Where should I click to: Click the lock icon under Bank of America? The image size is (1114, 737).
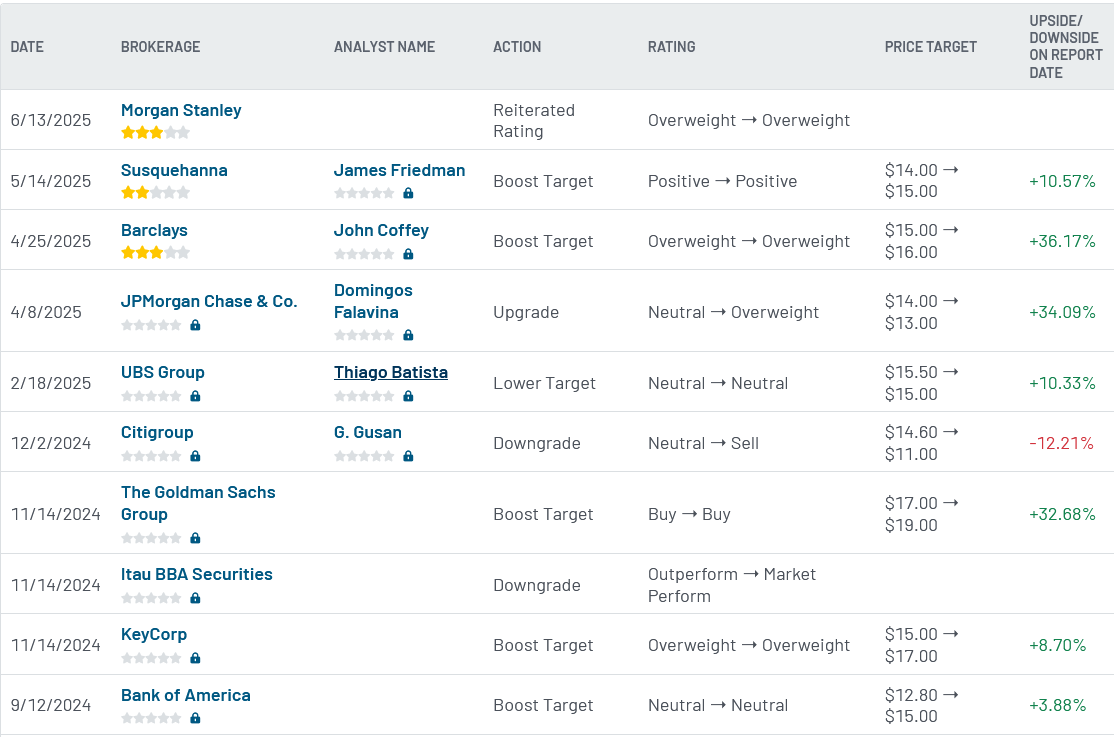pos(195,719)
